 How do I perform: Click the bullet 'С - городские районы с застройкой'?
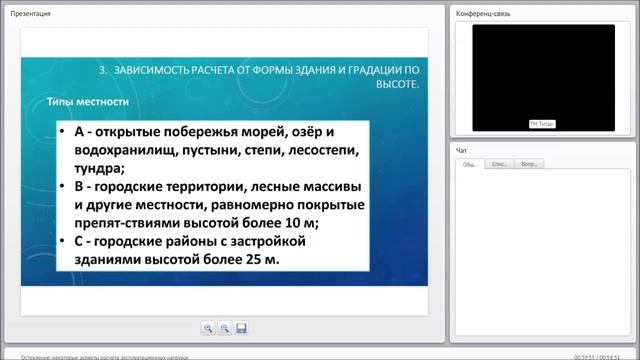[190, 250]
